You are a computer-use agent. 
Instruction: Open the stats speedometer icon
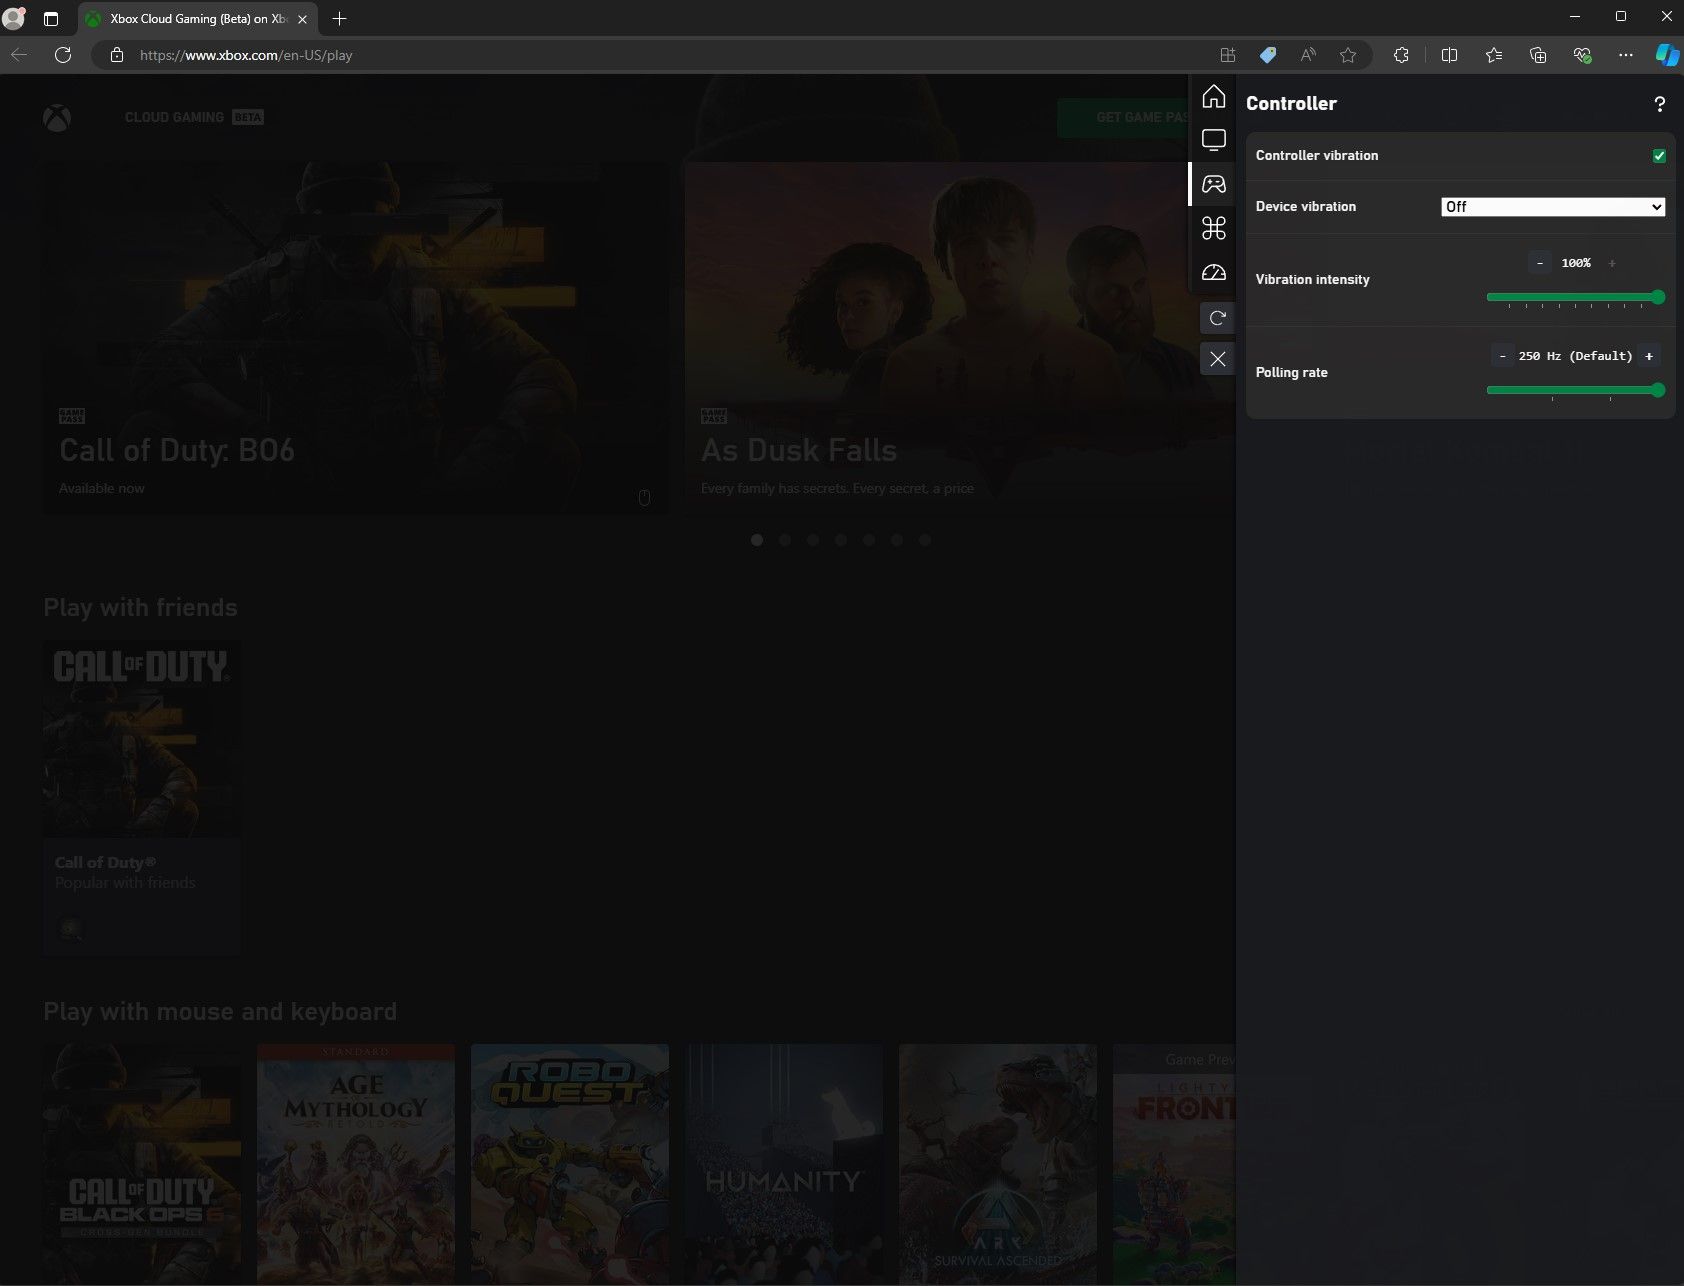pyautogui.click(x=1213, y=273)
